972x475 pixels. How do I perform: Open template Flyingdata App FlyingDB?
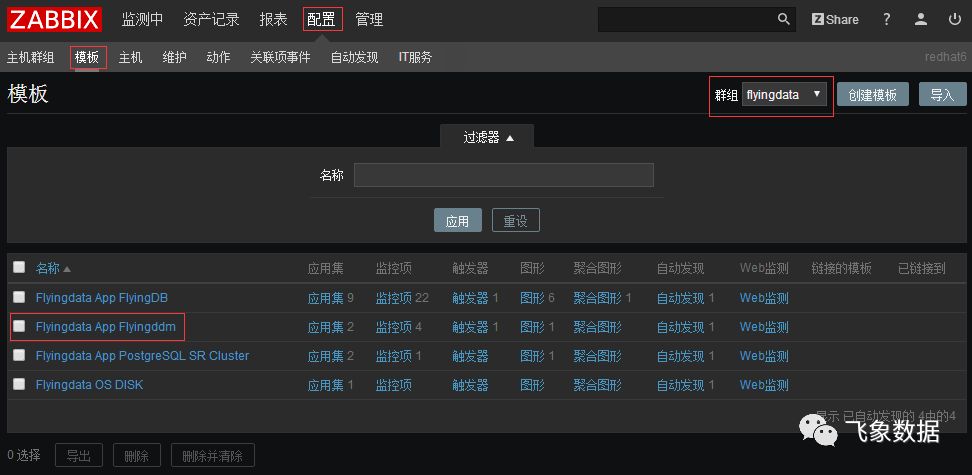tap(102, 297)
